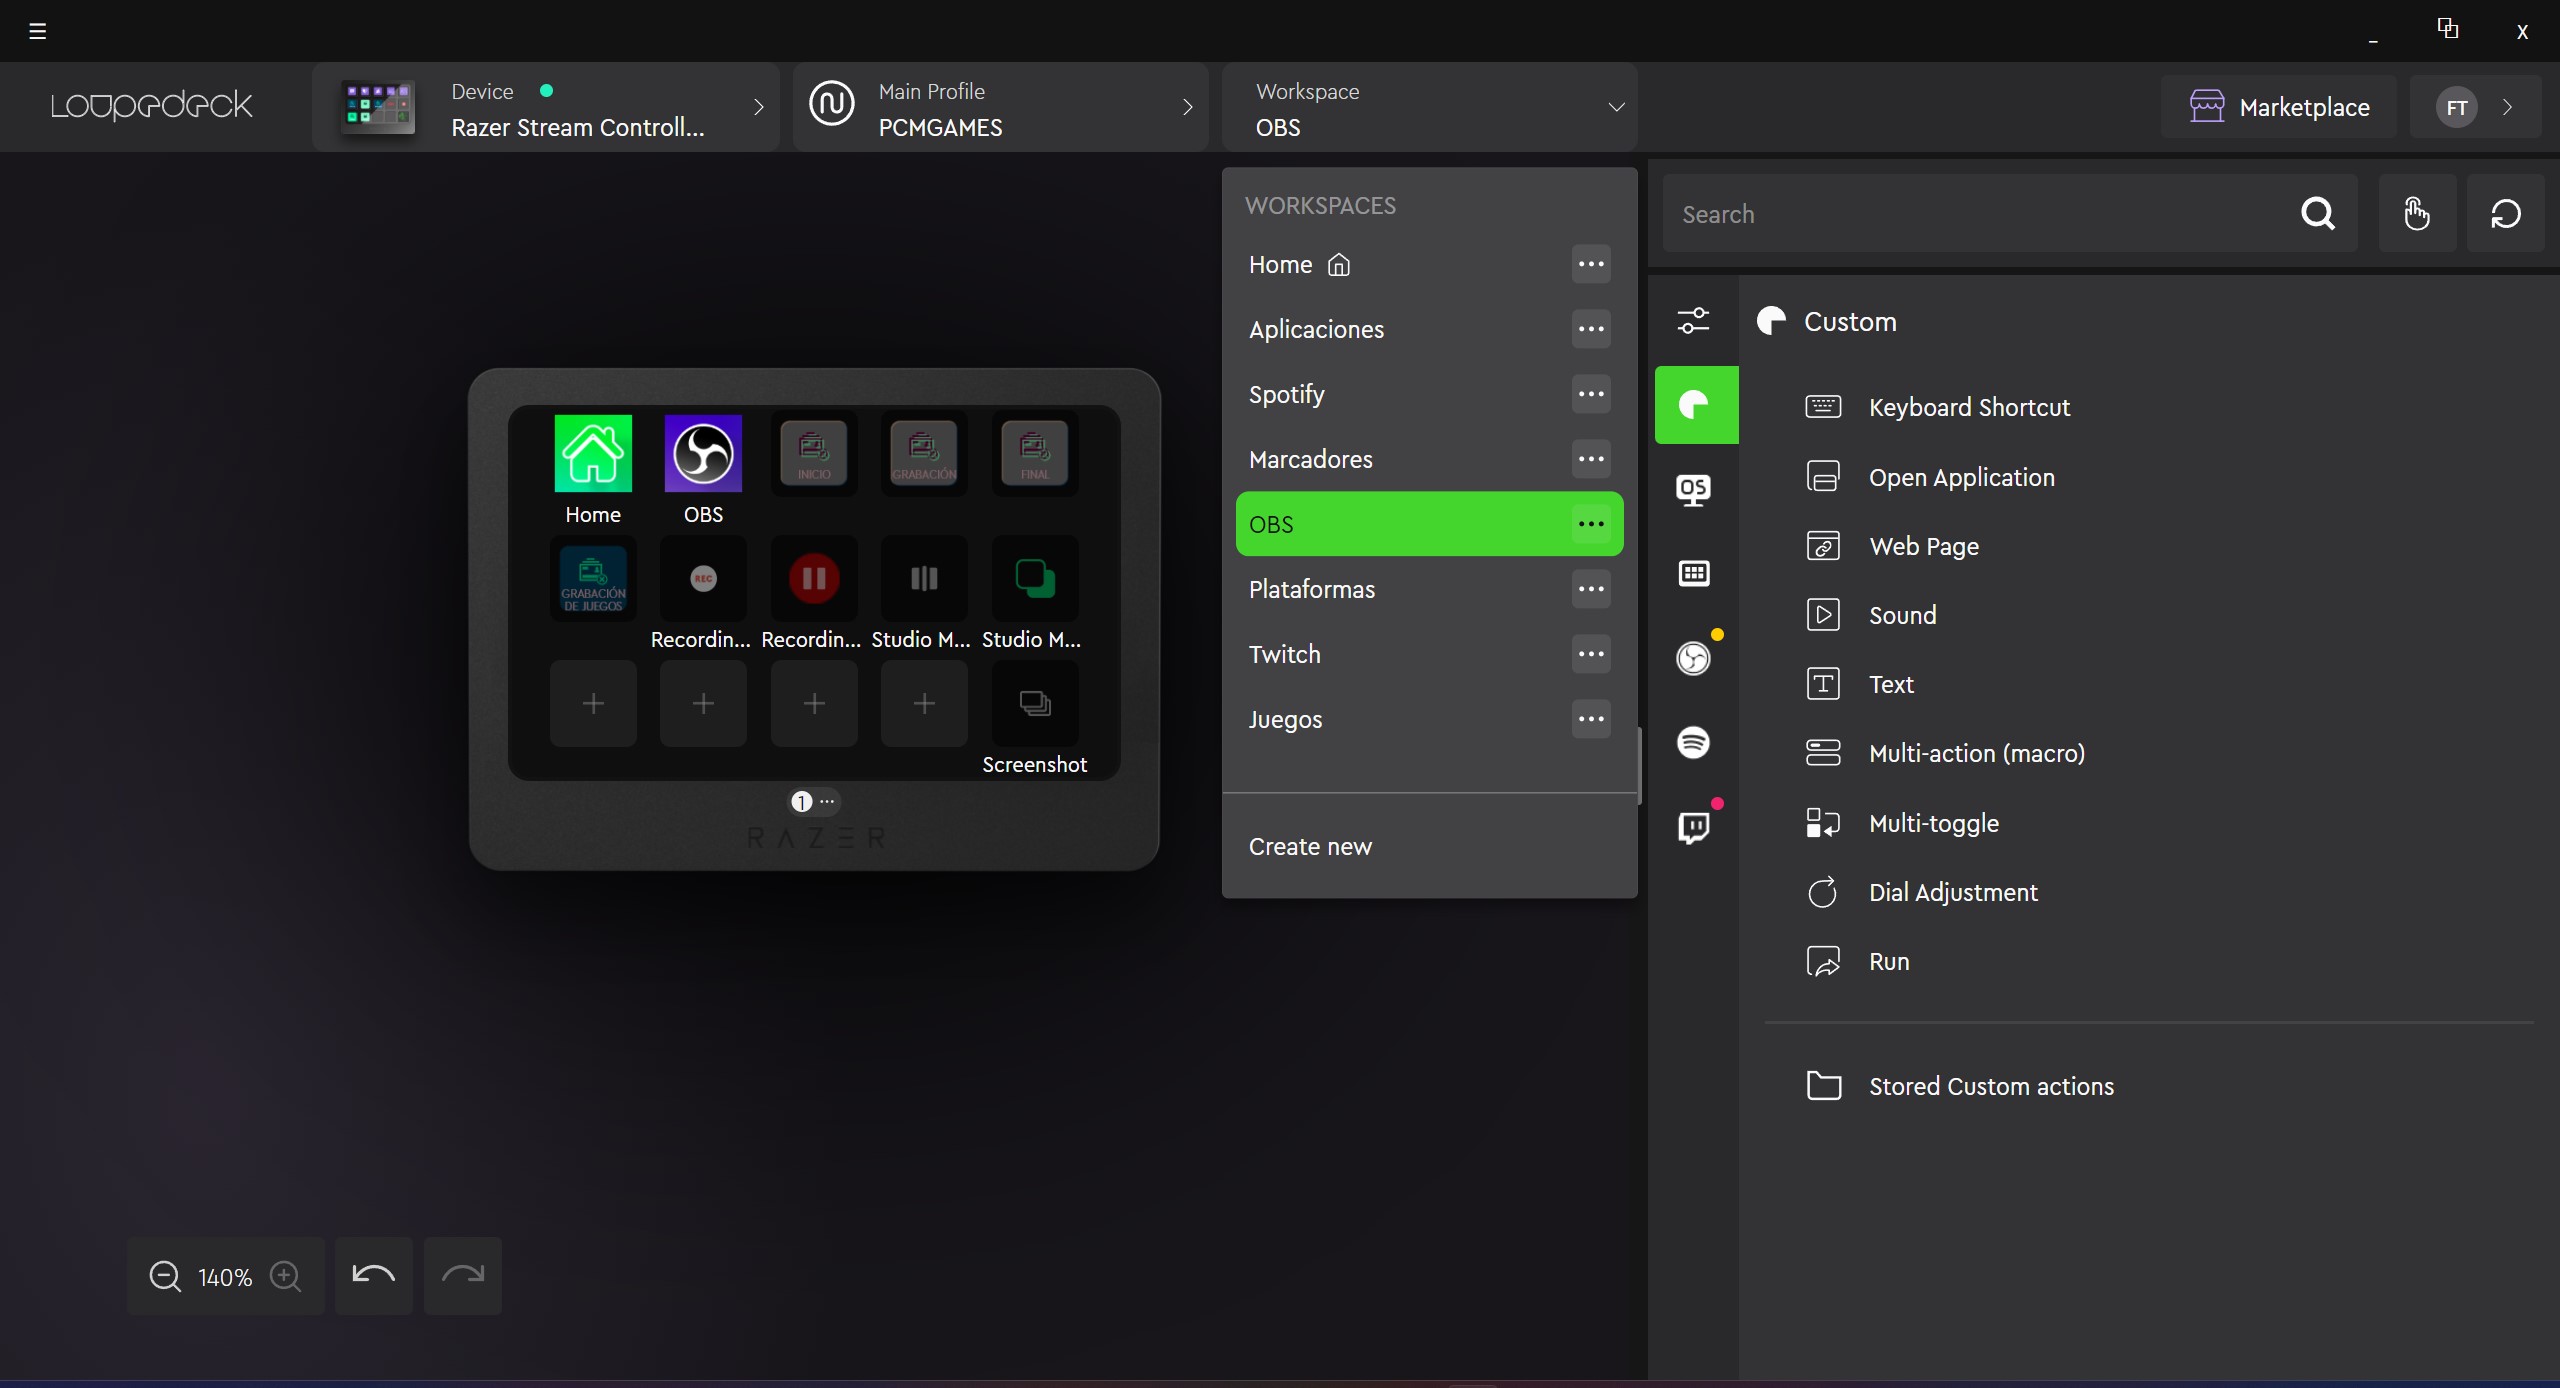Viewport: 2560px width, 1388px height.
Task: Expand the OBS workspace dropdown menu
Action: coord(1613,108)
